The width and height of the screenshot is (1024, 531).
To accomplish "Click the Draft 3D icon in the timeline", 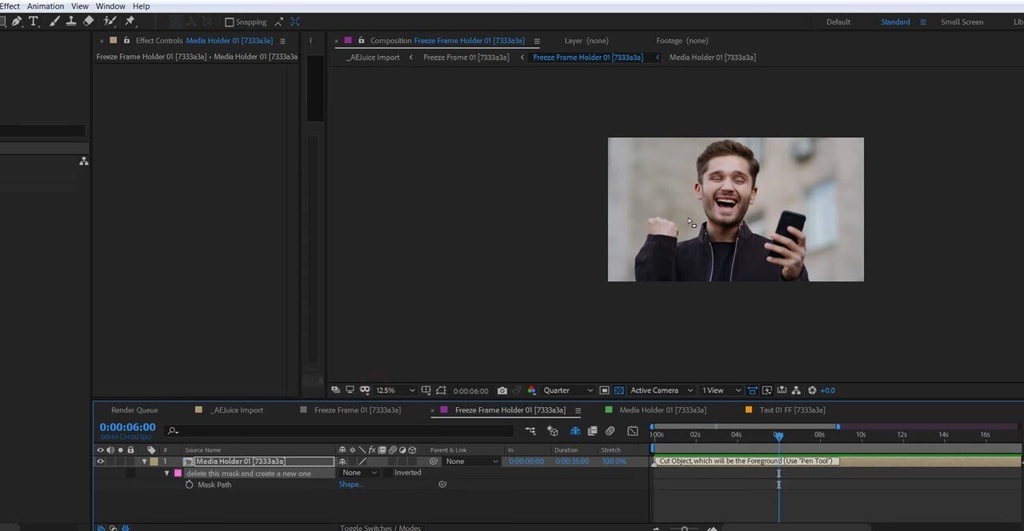I will pyautogui.click(x=552, y=431).
